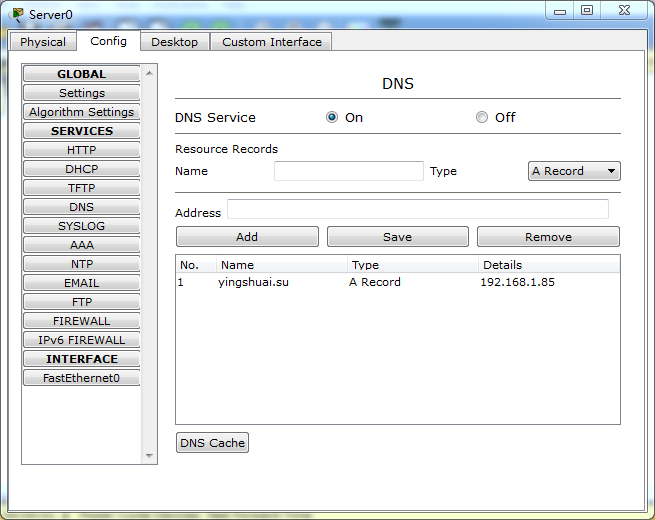Image resolution: width=655 pixels, height=520 pixels.
Task: Open the EMAIL service config
Action: coord(81,283)
